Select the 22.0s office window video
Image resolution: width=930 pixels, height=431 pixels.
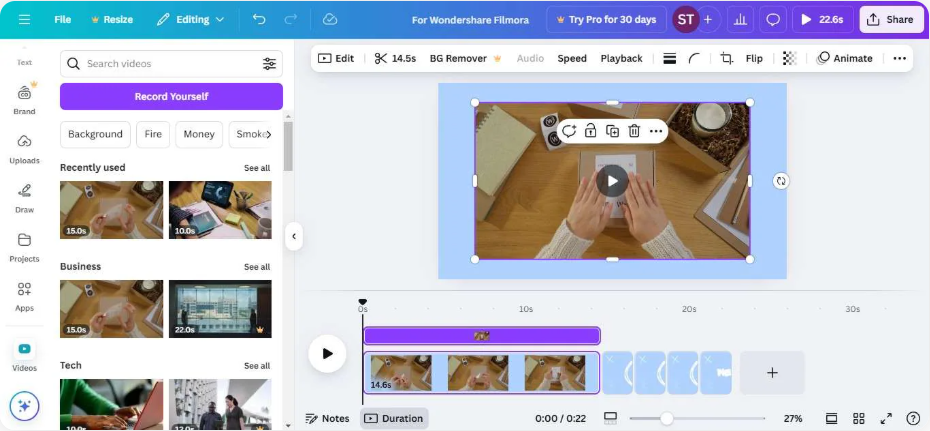pyautogui.click(x=220, y=309)
